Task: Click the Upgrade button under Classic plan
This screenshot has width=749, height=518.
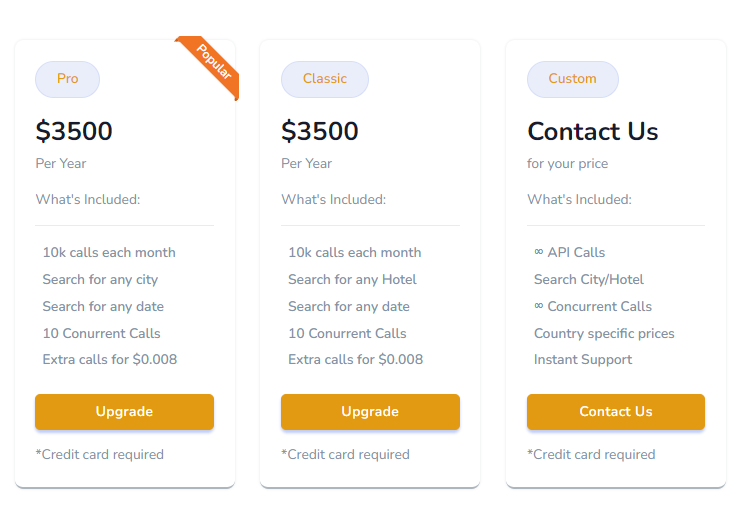Action: 370,411
